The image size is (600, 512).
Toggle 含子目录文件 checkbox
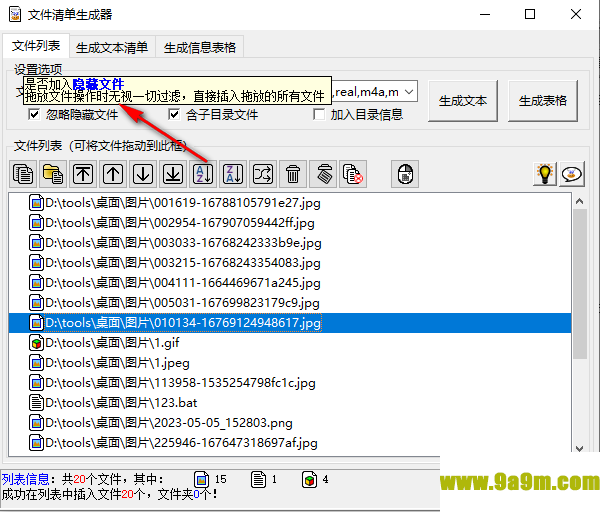[174, 114]
